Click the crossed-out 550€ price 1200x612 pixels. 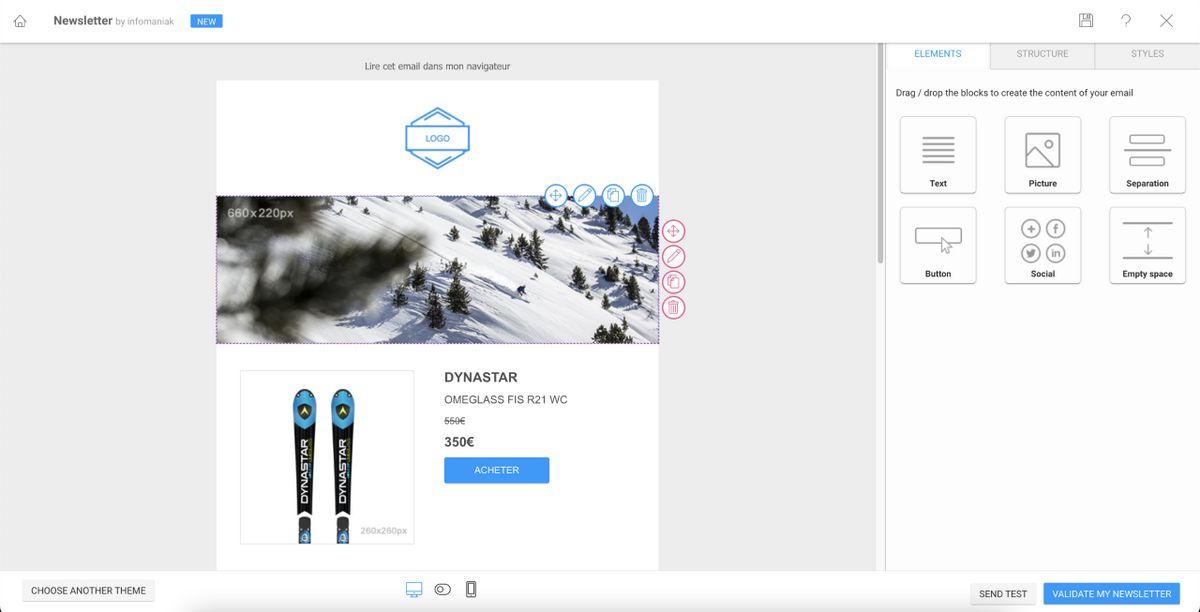(x=454, y=421)
